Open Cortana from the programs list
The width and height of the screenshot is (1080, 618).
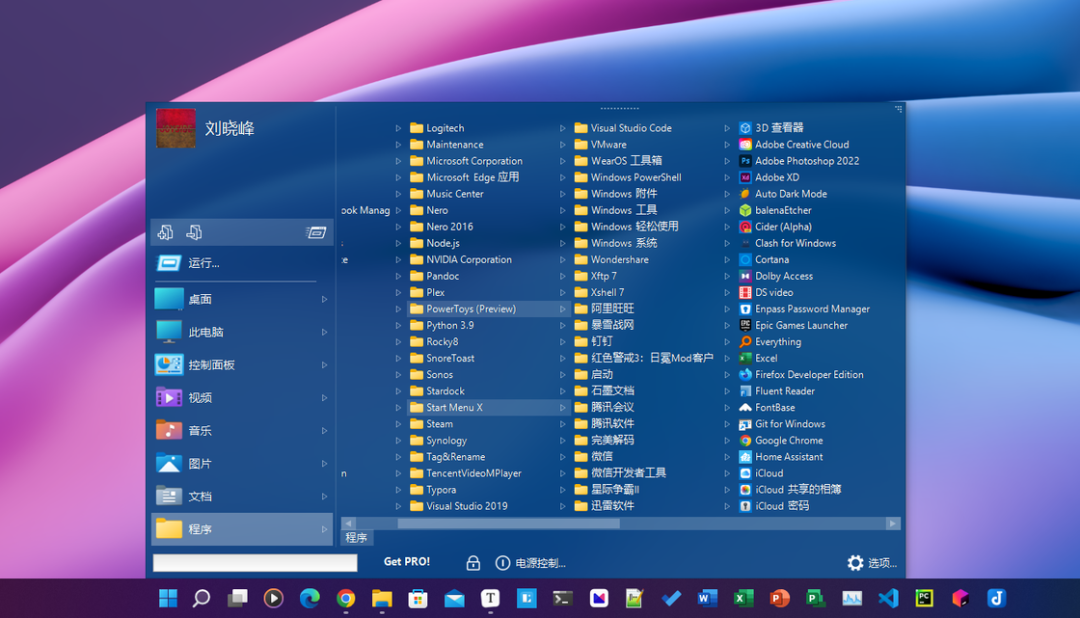[x=764, y=260]
